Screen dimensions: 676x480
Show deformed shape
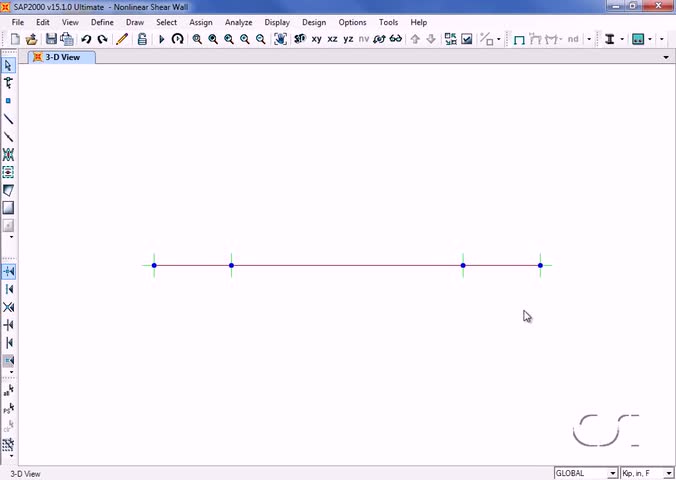click(x=535, y=39)
